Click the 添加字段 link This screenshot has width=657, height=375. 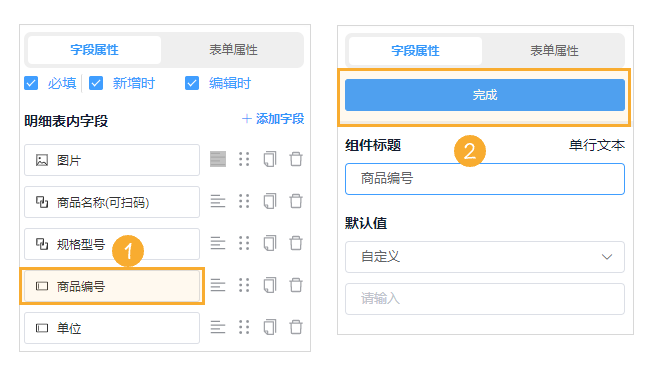point(273,119)
